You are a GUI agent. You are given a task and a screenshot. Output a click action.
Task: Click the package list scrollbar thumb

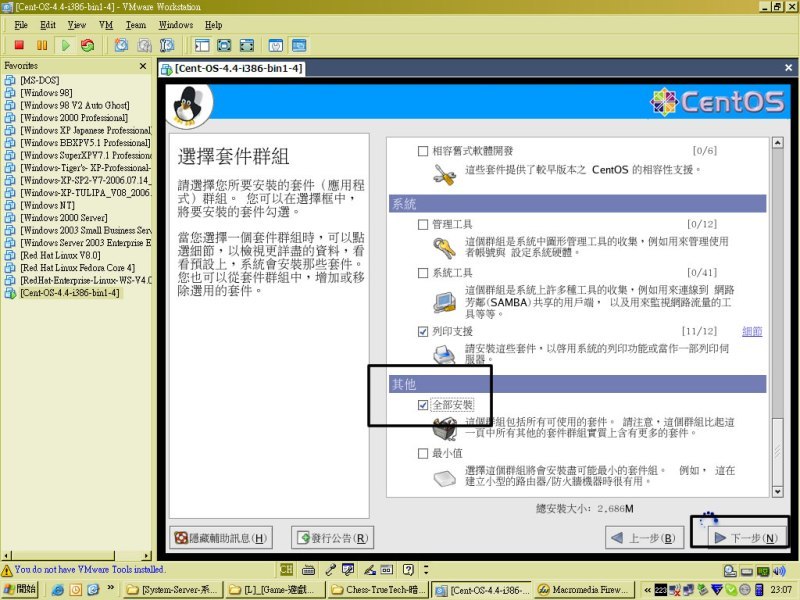pyautogui.click(x=778, y=451)
